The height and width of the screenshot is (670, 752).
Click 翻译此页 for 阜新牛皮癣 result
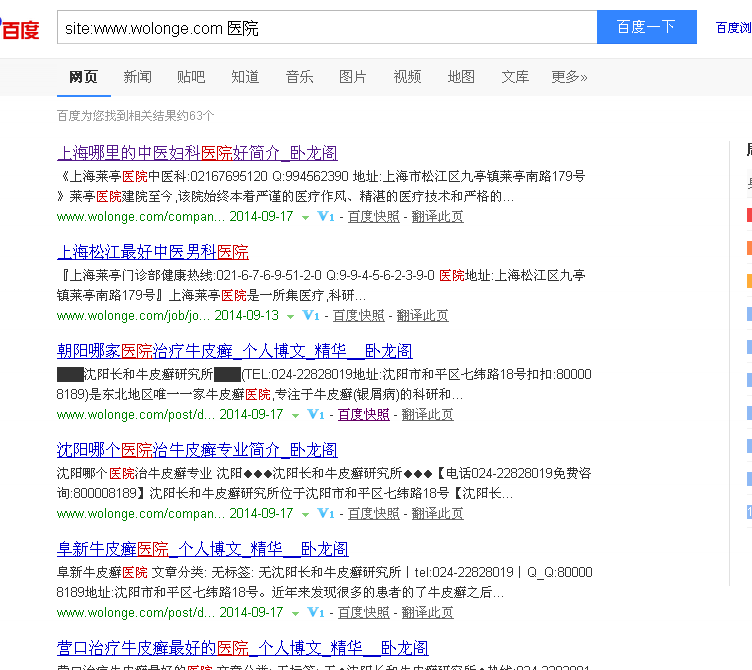pos(427,612)
